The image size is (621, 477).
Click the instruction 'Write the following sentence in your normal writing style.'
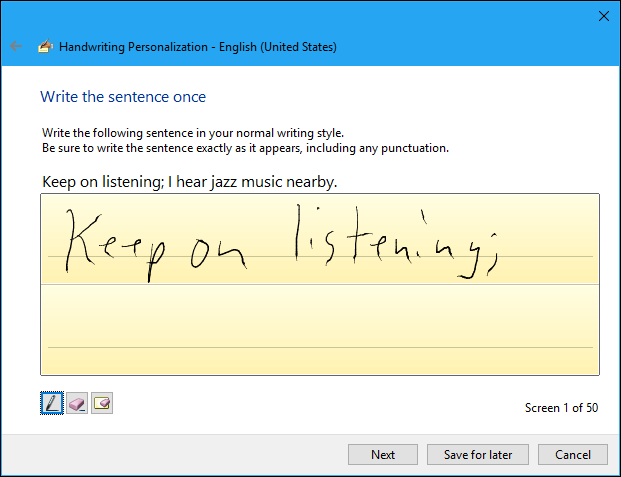coord(193,133)
